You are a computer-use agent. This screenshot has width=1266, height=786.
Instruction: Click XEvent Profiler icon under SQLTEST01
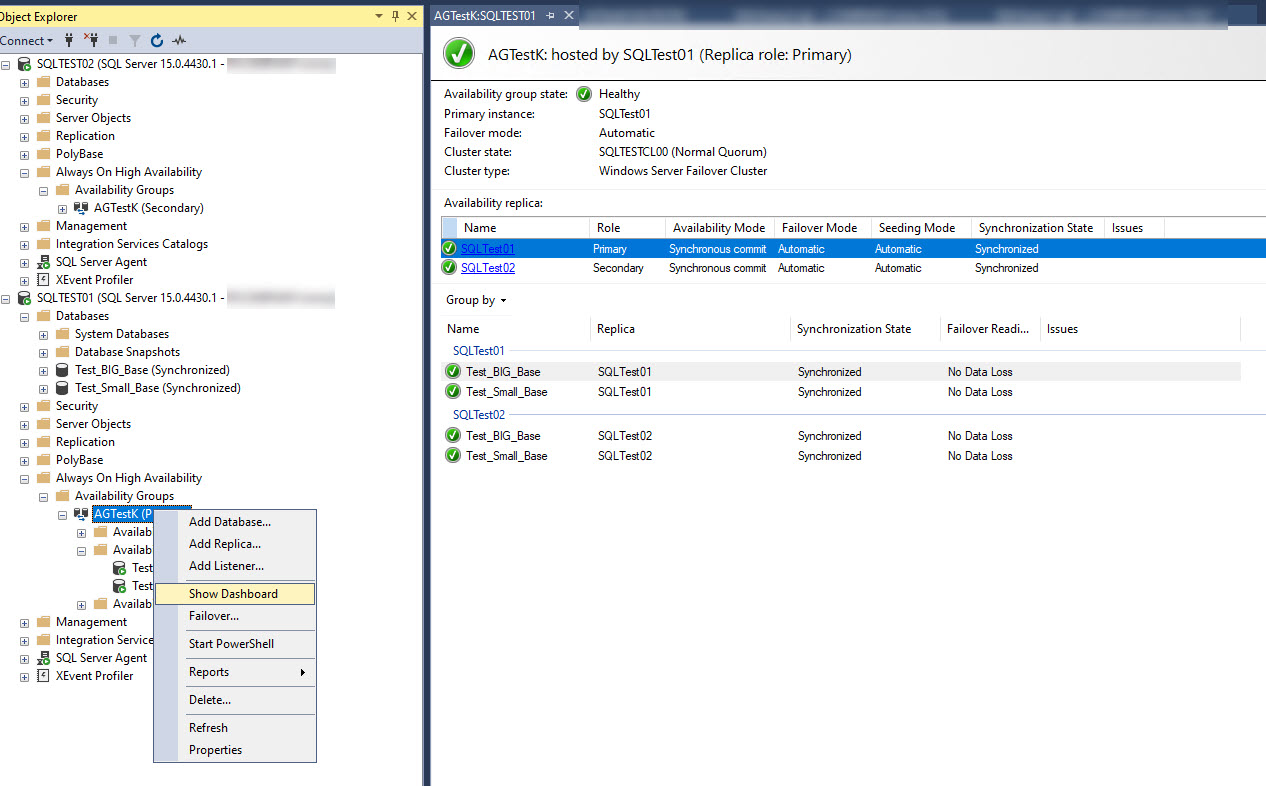(44, 676)
